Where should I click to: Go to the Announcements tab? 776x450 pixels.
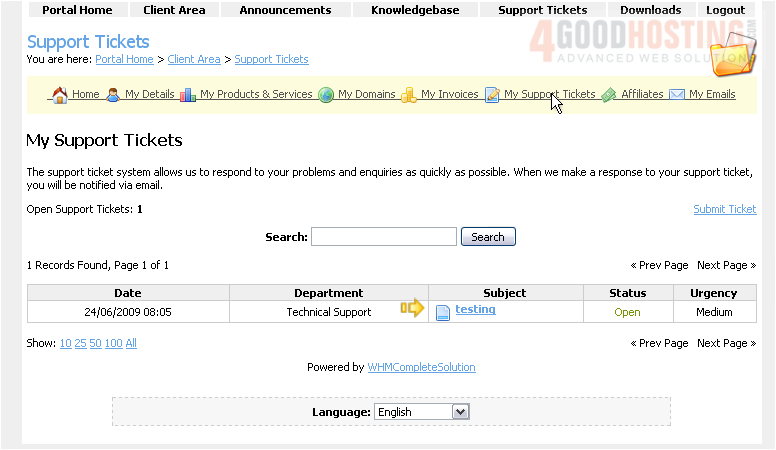[285, 10]
